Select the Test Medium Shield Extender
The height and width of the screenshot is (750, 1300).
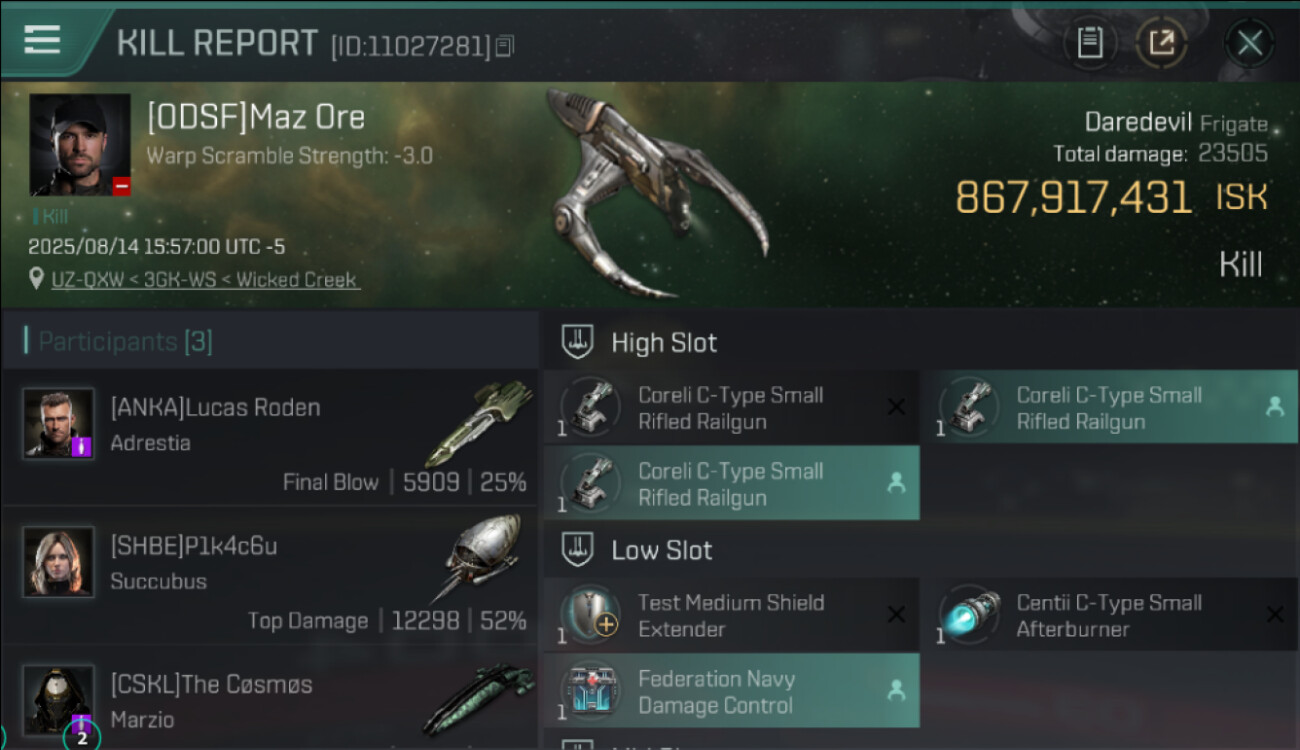pyautogui.click(x=731, y=616)
